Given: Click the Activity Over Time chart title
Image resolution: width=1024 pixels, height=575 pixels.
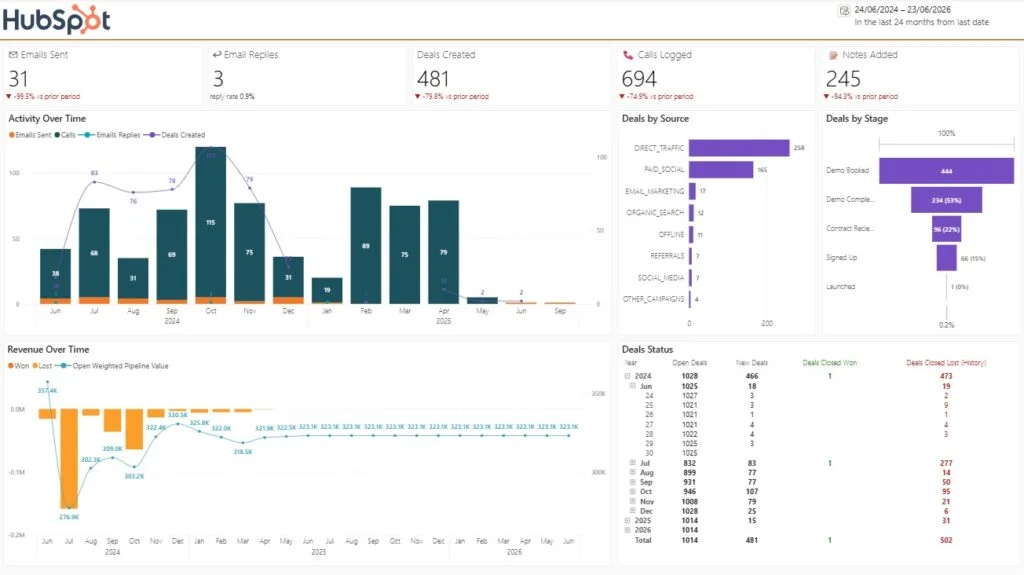Looking at the screenshot, I should [47, 118].
